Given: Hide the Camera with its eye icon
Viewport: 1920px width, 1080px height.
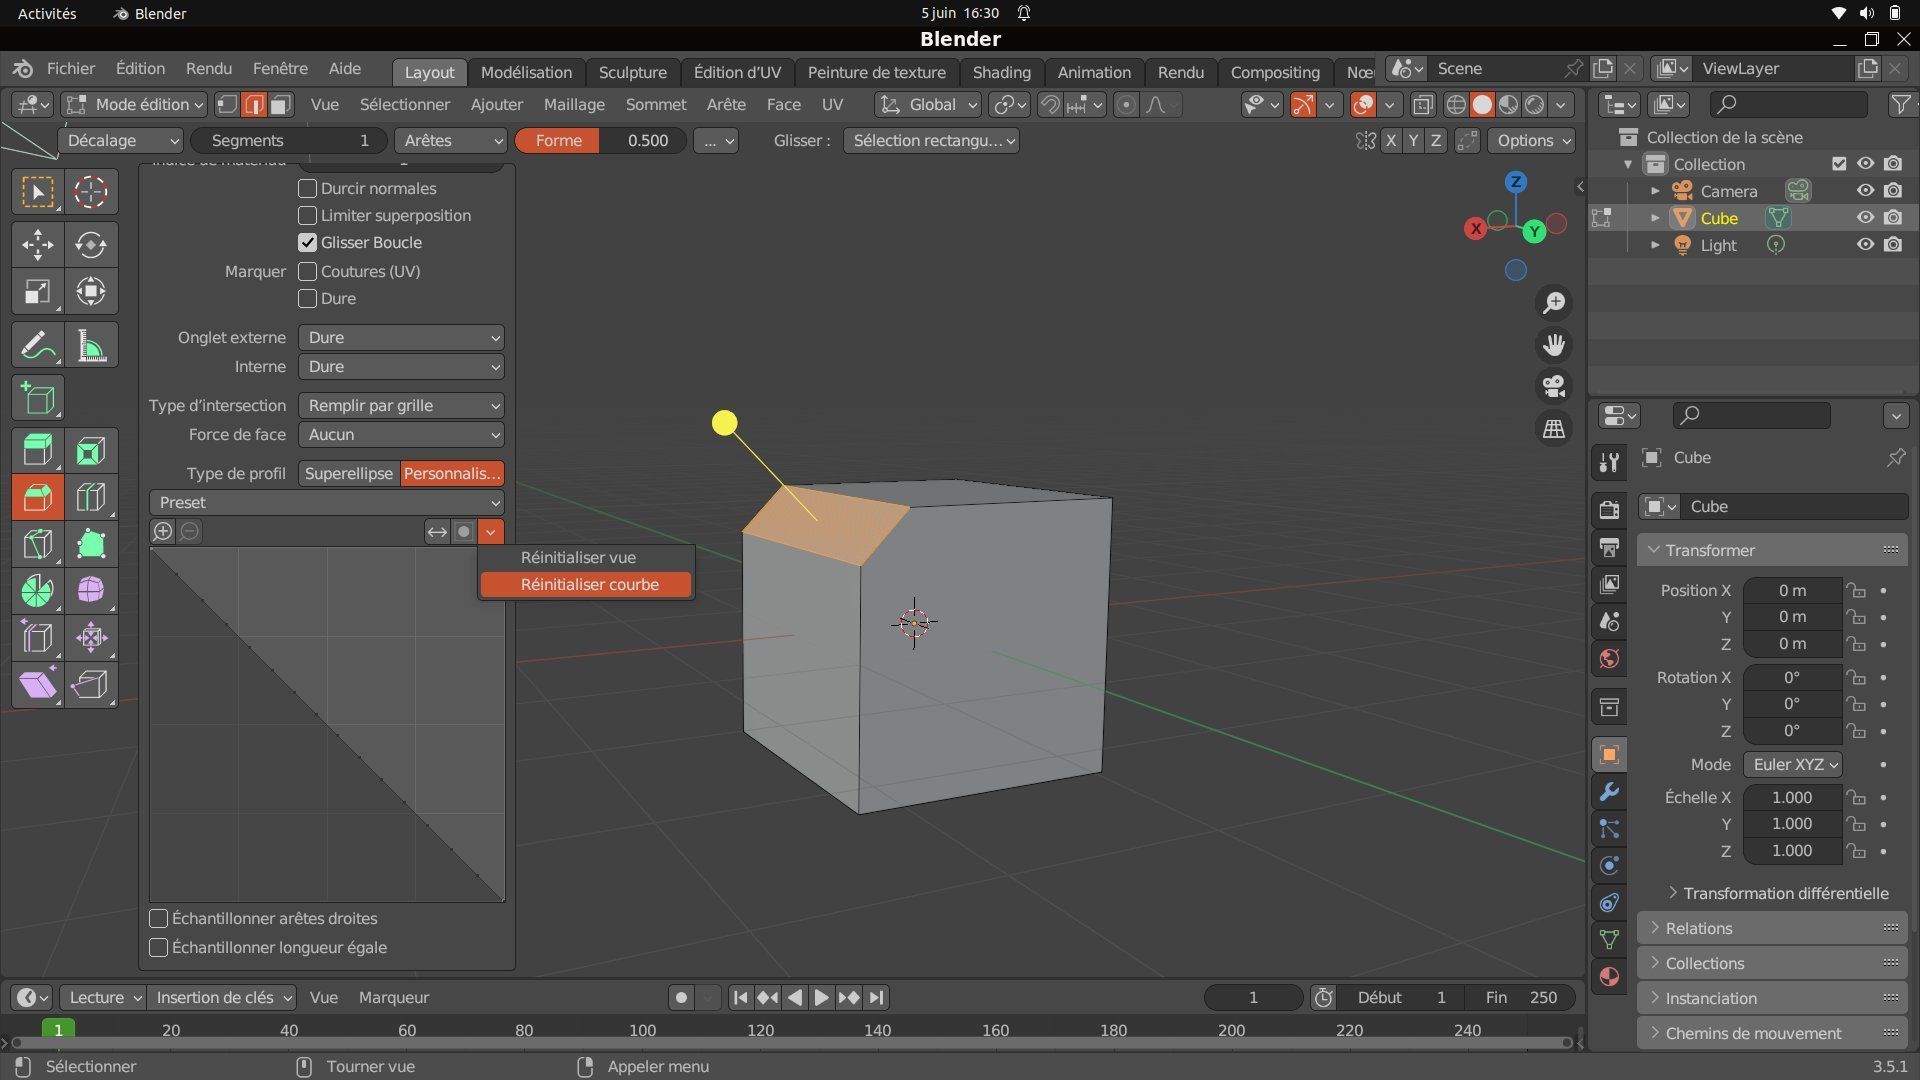Looking at the screenshot, I should (1865, 191).
